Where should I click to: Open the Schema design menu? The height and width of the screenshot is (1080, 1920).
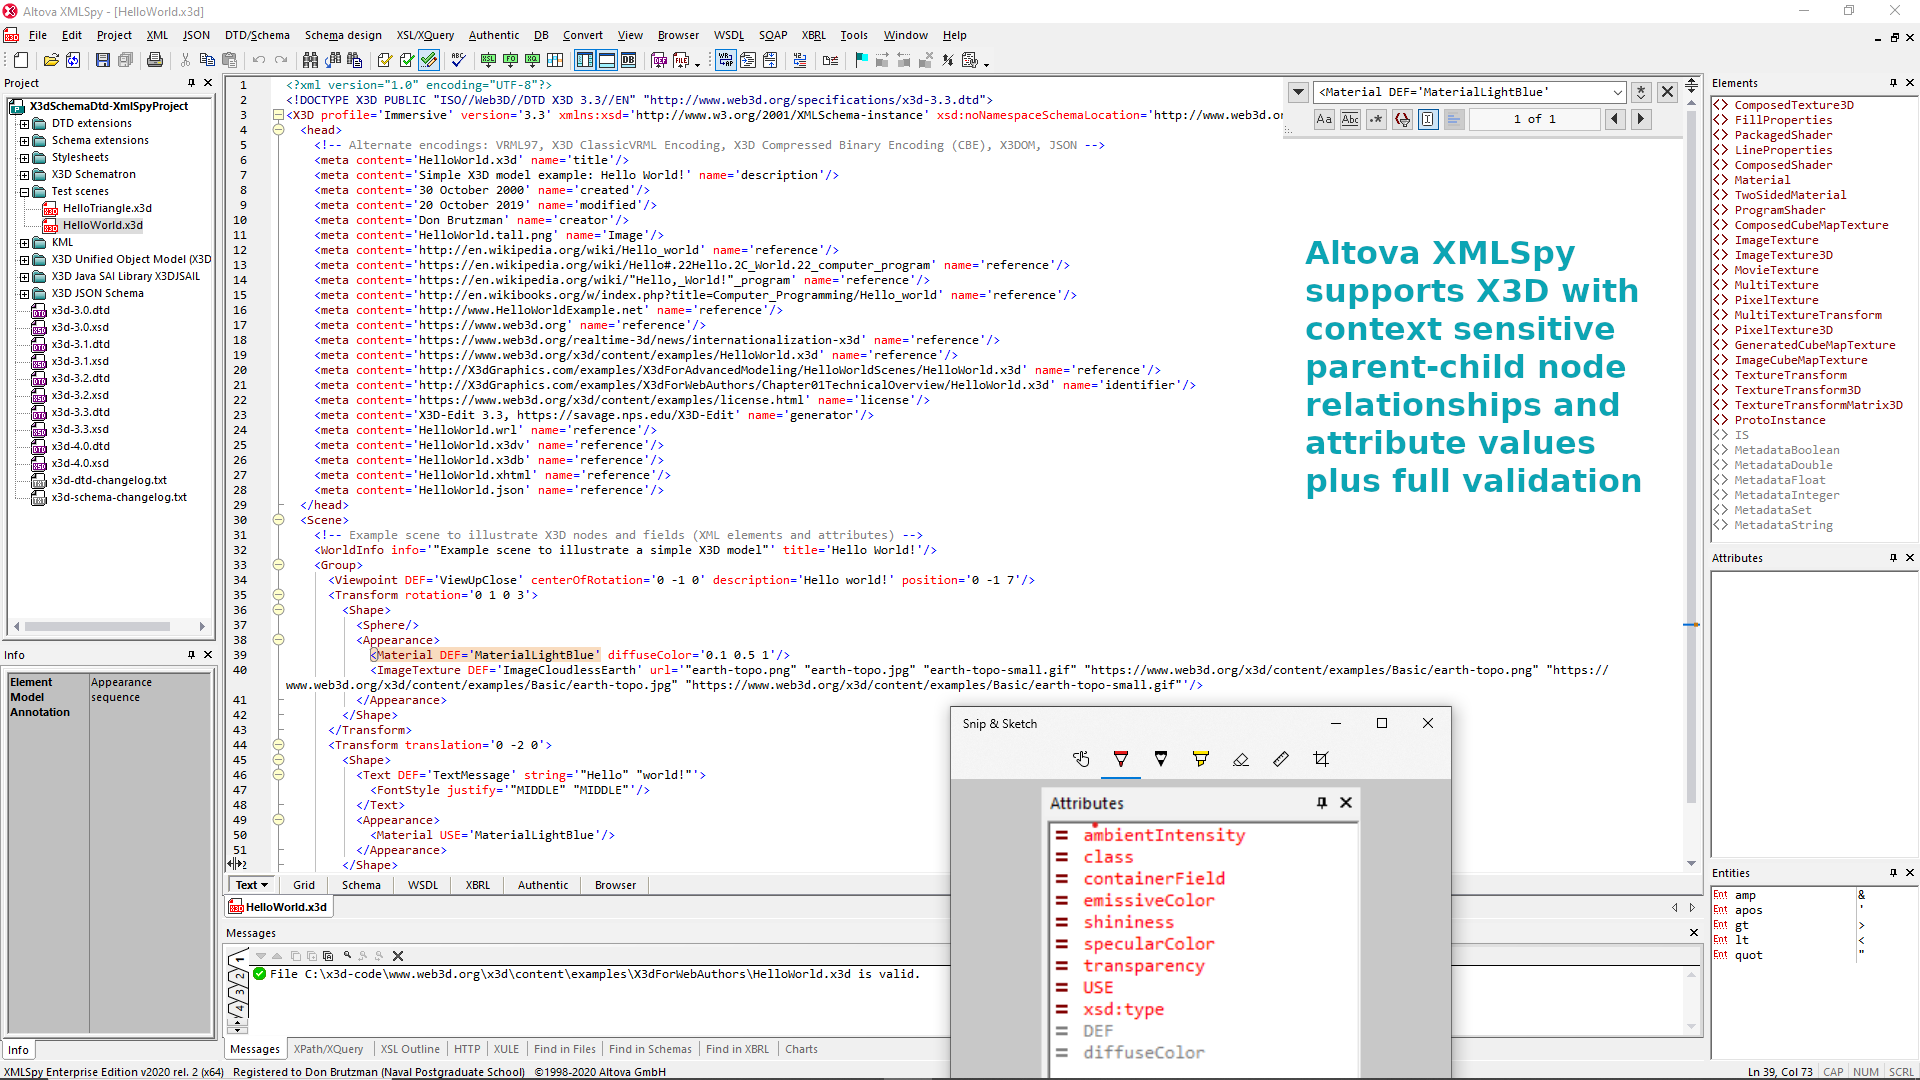click(x=343, y=35)
